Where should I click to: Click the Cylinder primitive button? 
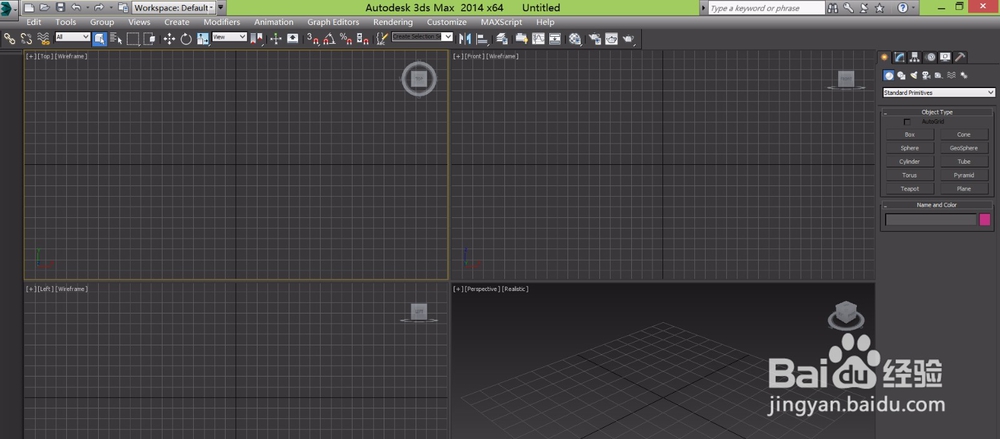909,161
